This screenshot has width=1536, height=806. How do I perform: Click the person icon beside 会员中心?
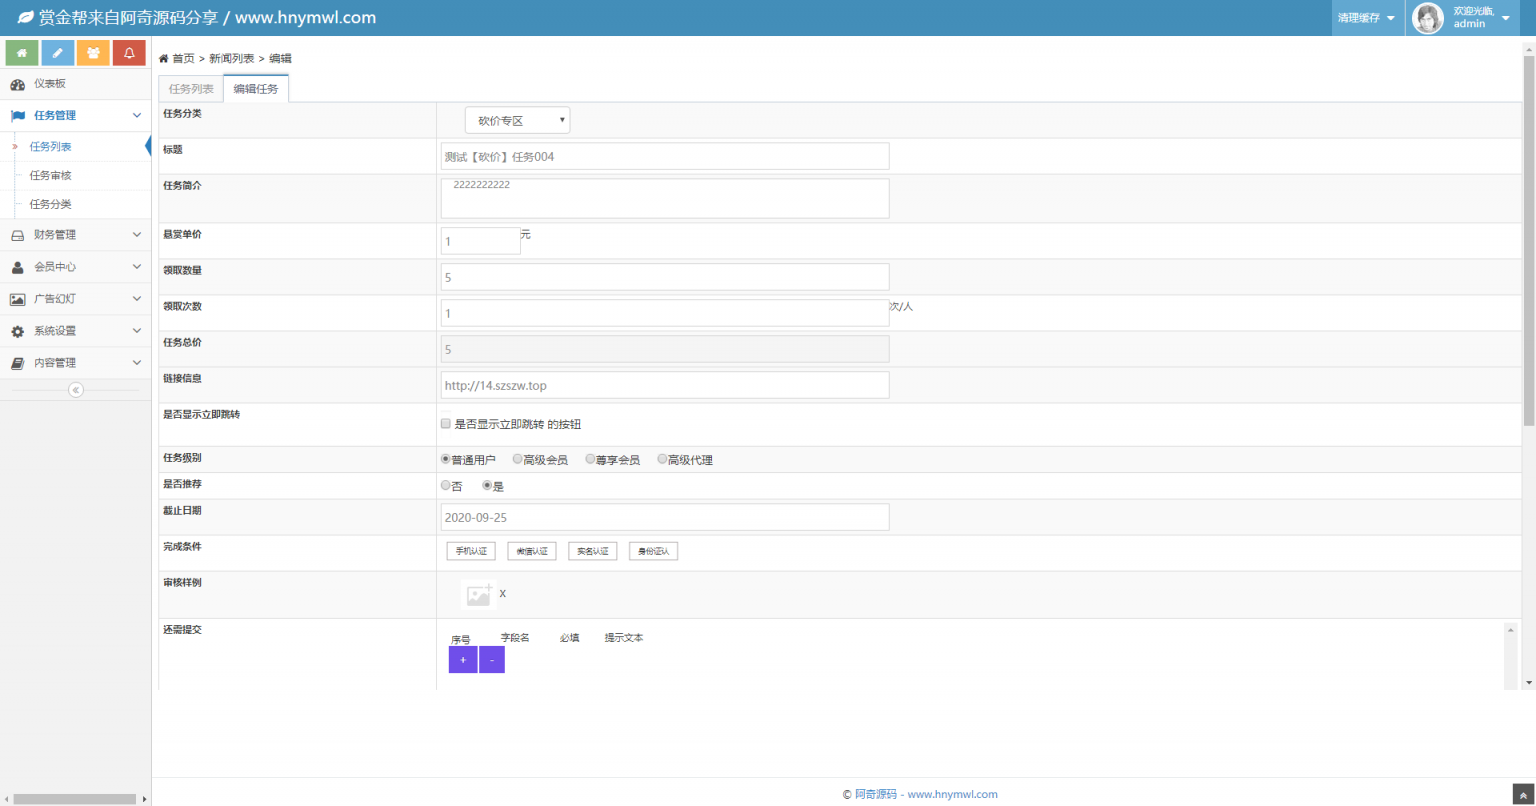17,267
